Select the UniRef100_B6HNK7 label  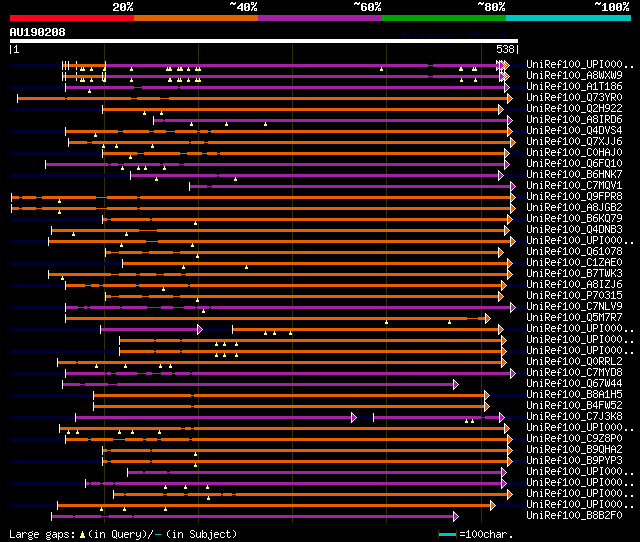coord(574,174)
